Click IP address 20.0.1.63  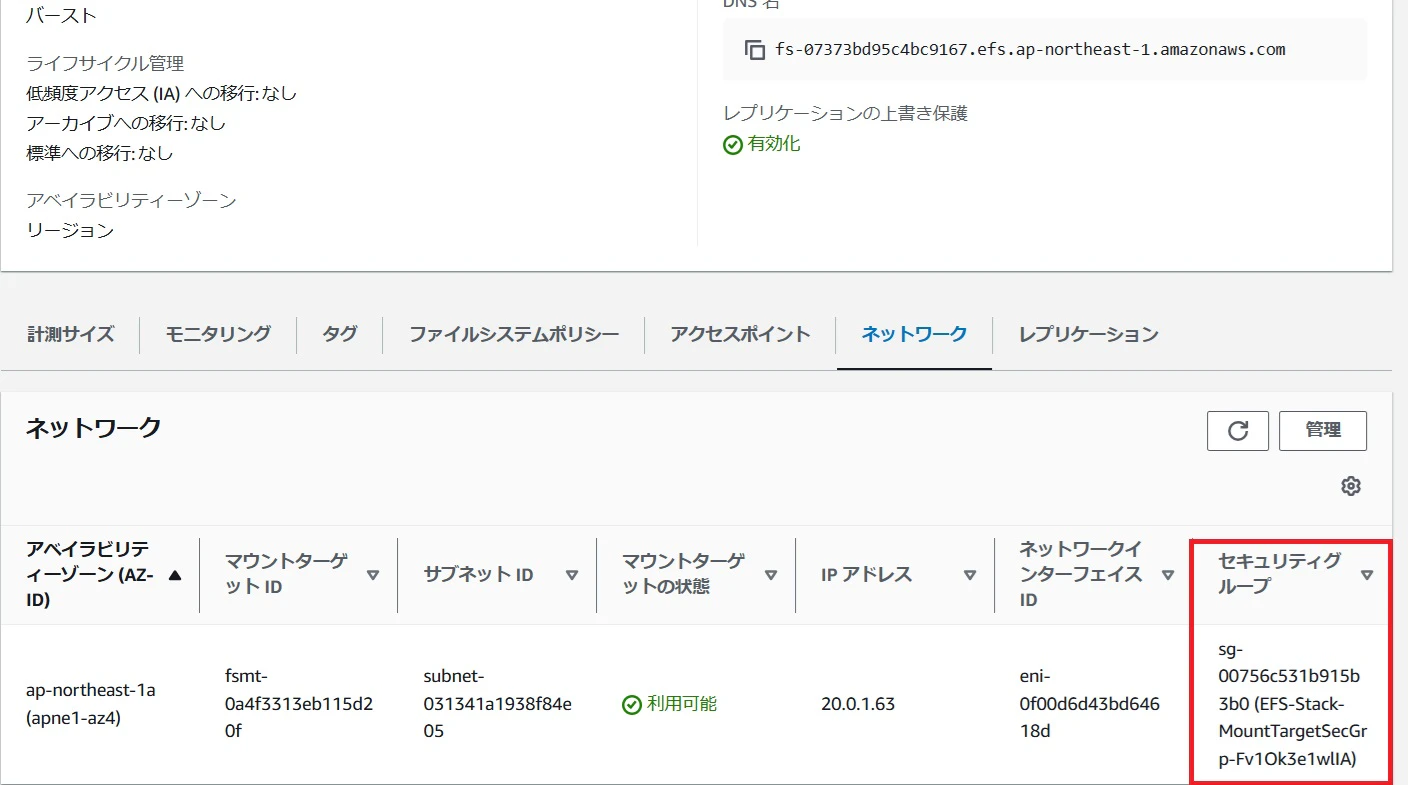pos(858,704)
